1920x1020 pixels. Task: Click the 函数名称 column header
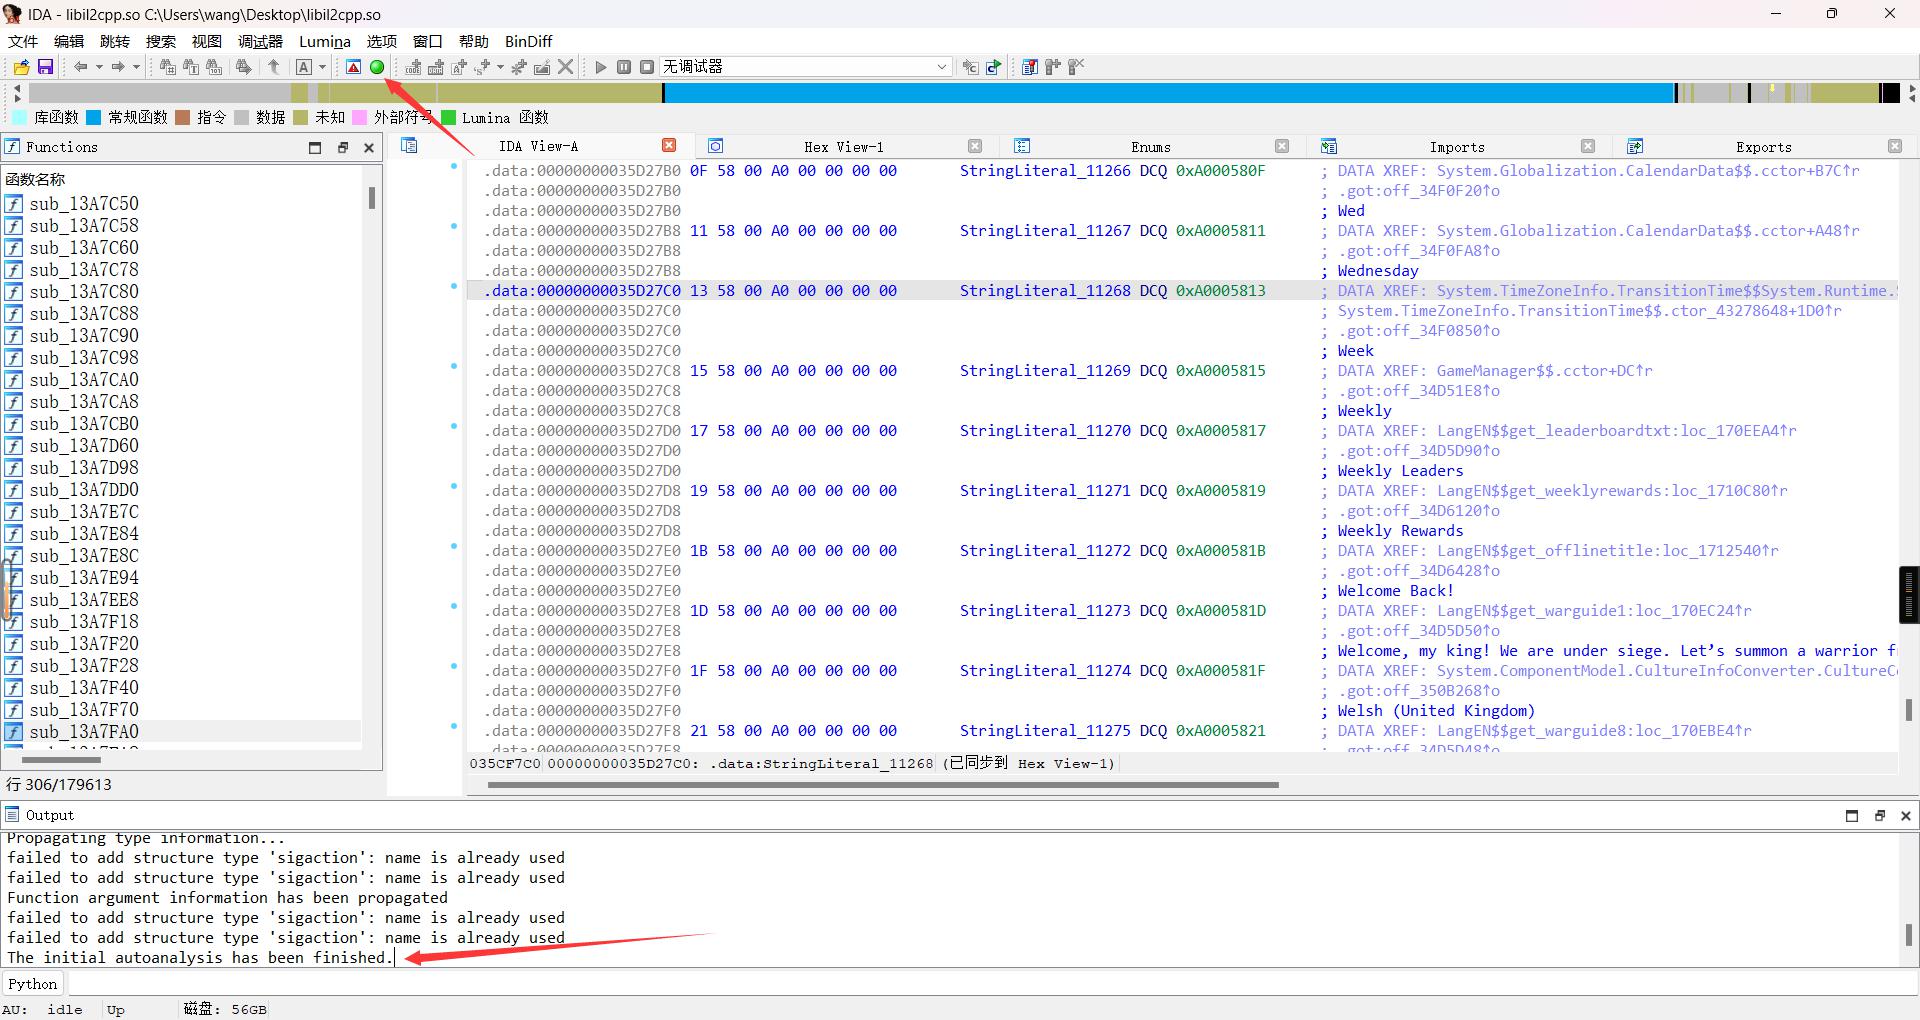tap(35, 179)
